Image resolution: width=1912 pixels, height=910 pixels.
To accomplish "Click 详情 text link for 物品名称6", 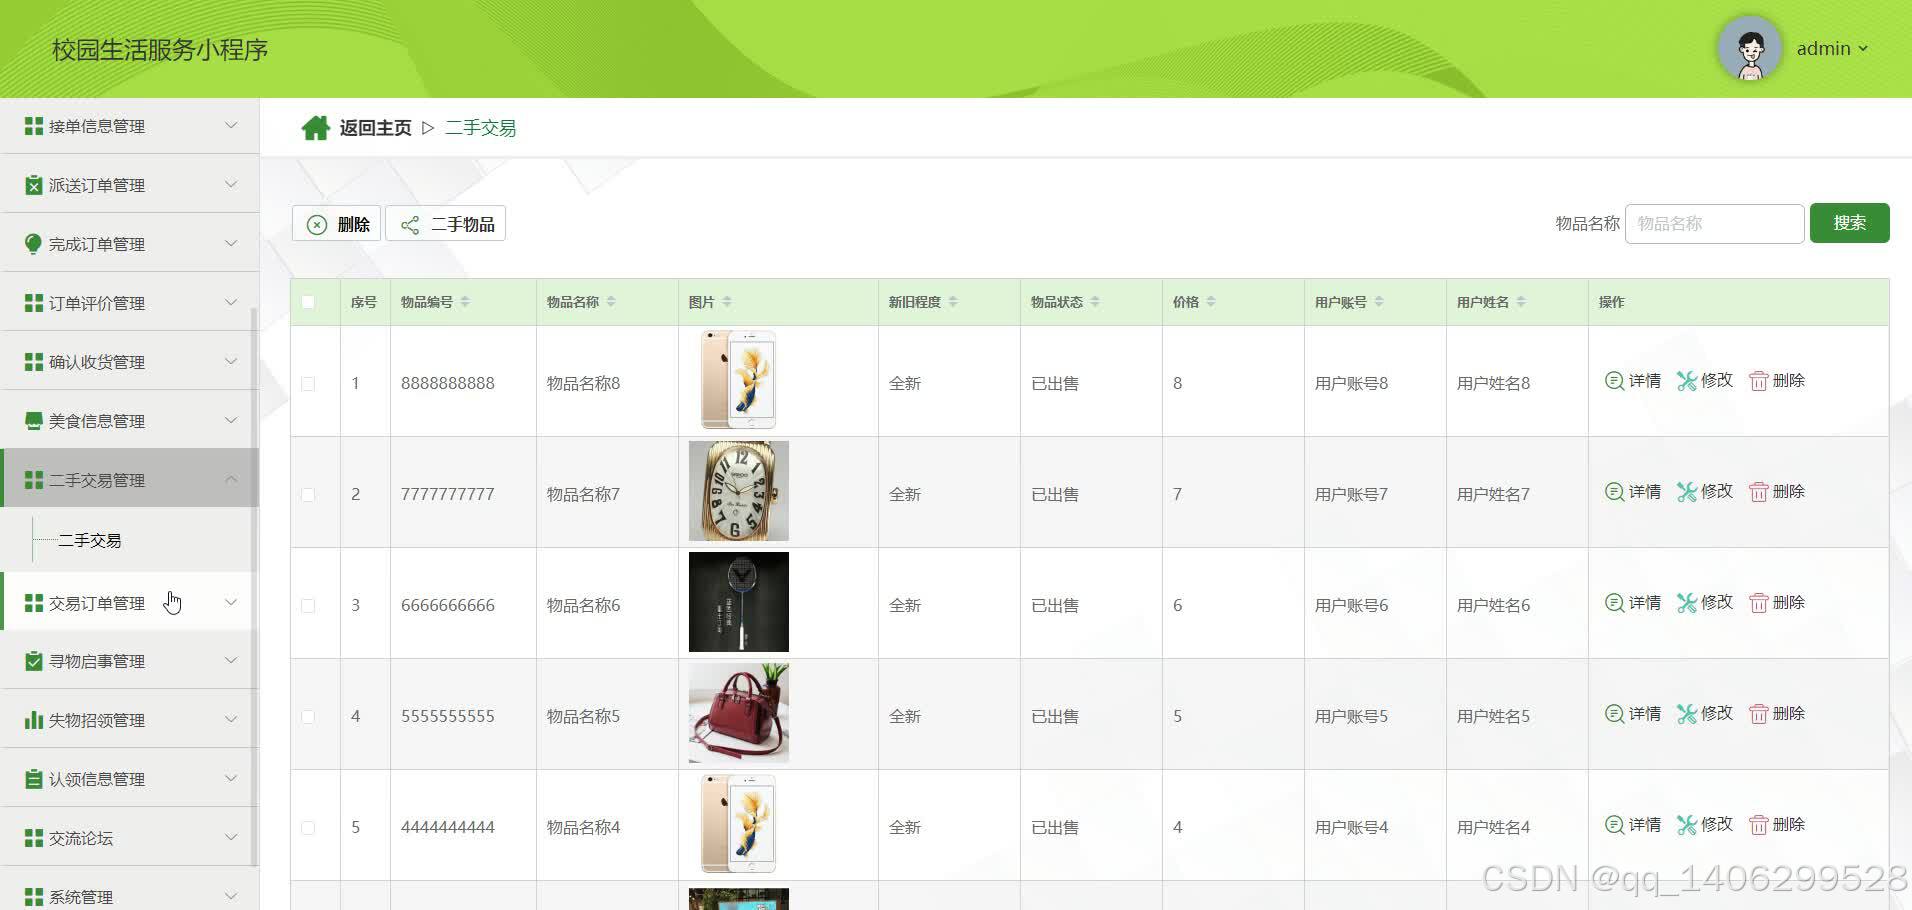I will coord(1645,603).
